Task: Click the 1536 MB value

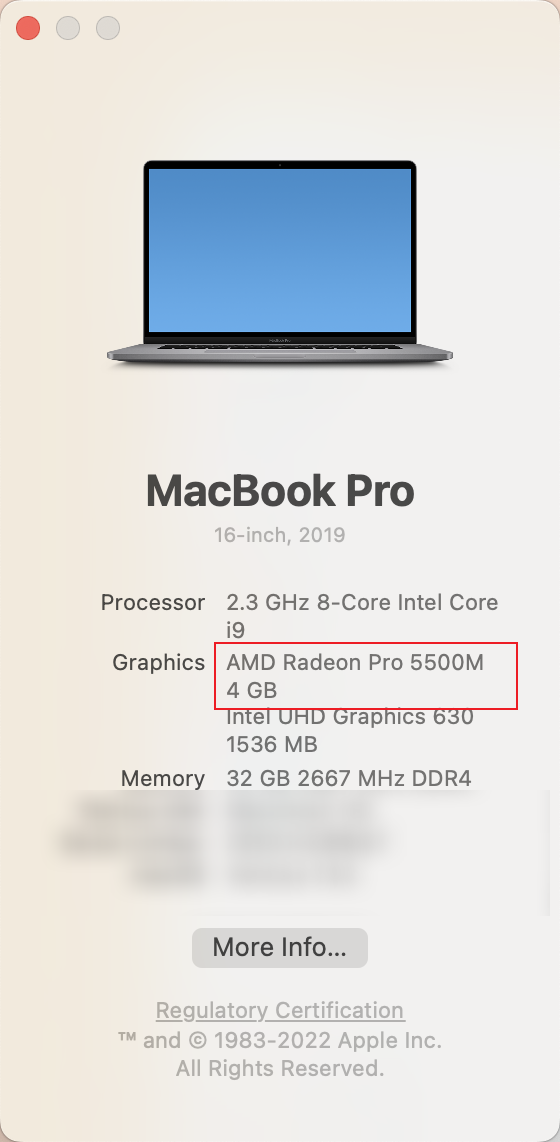Action: click(272, 744)
